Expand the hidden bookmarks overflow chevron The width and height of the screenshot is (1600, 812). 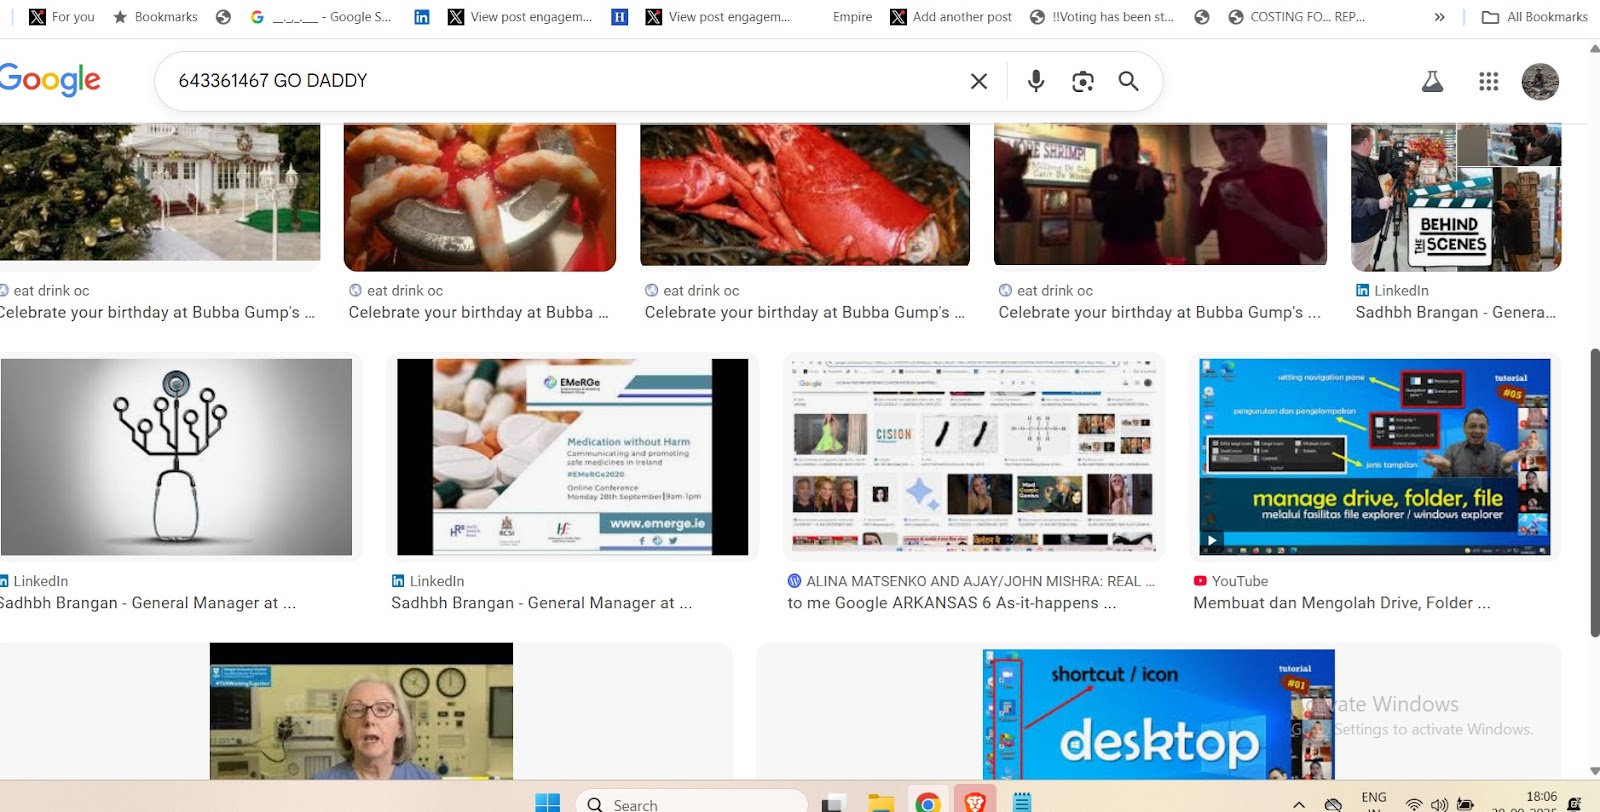click(x=1439, y=17)
